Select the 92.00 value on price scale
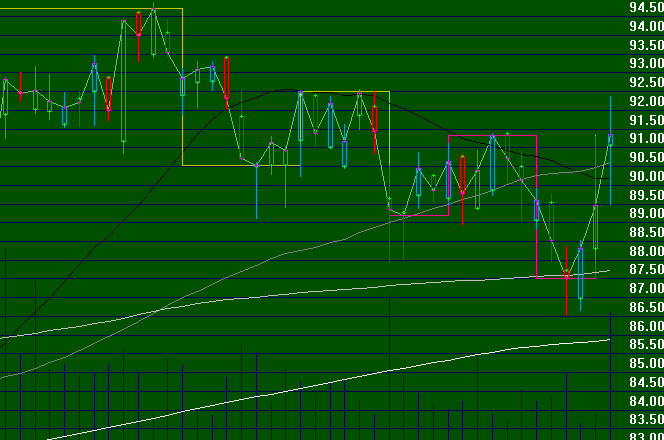This screenshot has width=664, height=440. 647,101
